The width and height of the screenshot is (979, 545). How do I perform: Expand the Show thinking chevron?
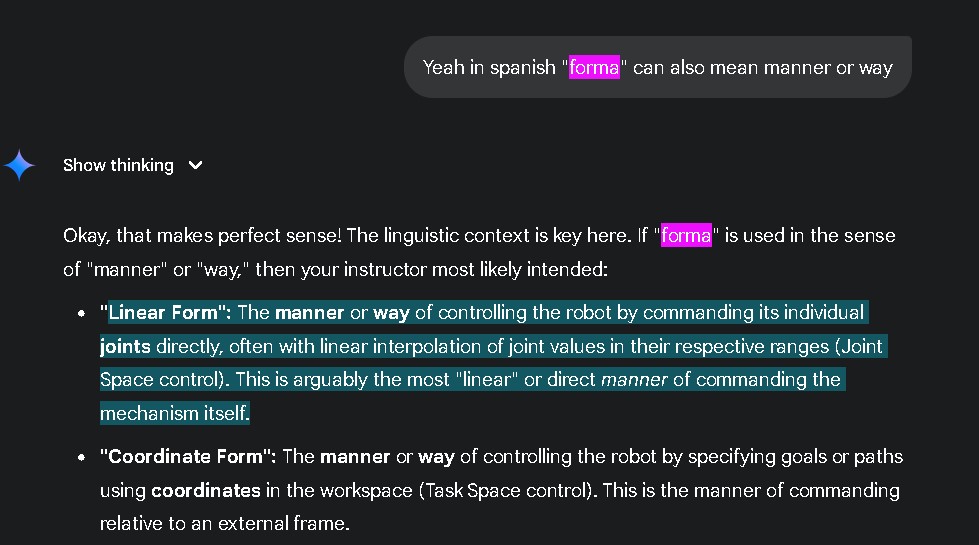tap(196, 165)
